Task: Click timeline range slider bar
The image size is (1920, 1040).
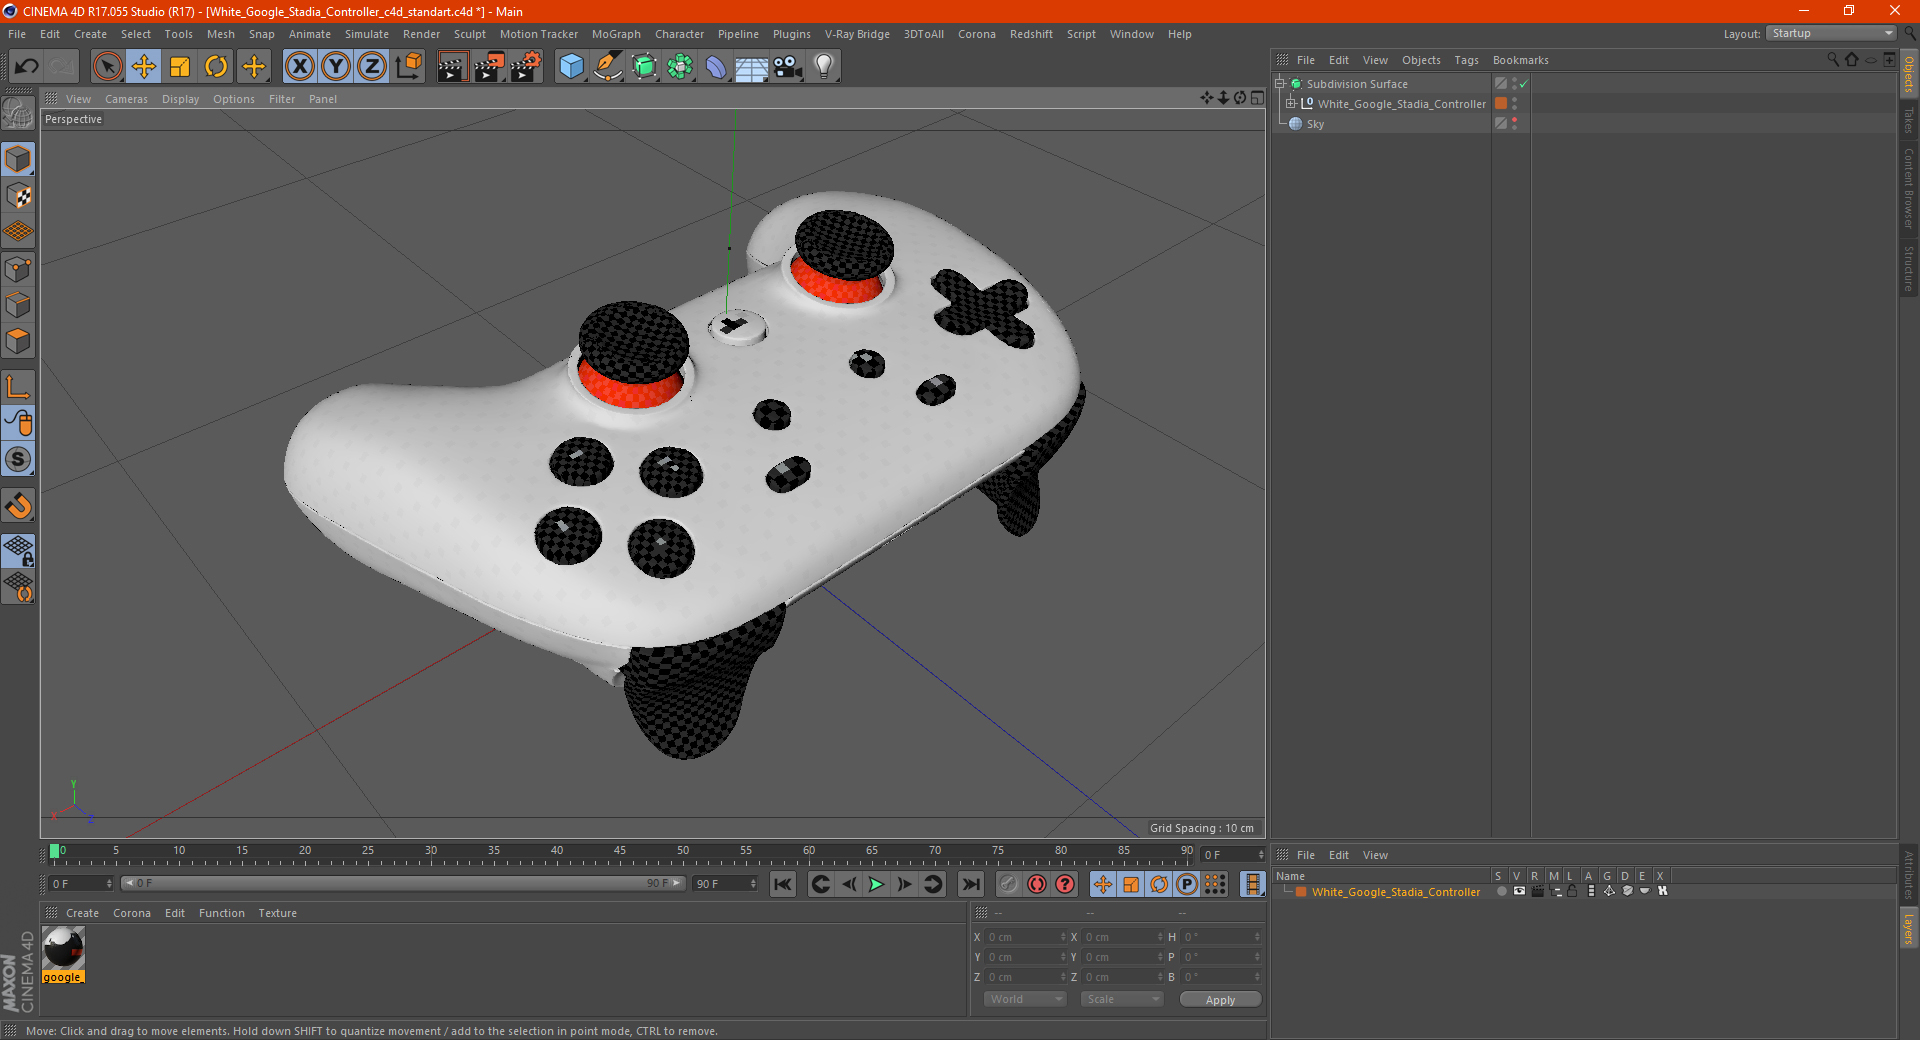Action: click(403, 883)
